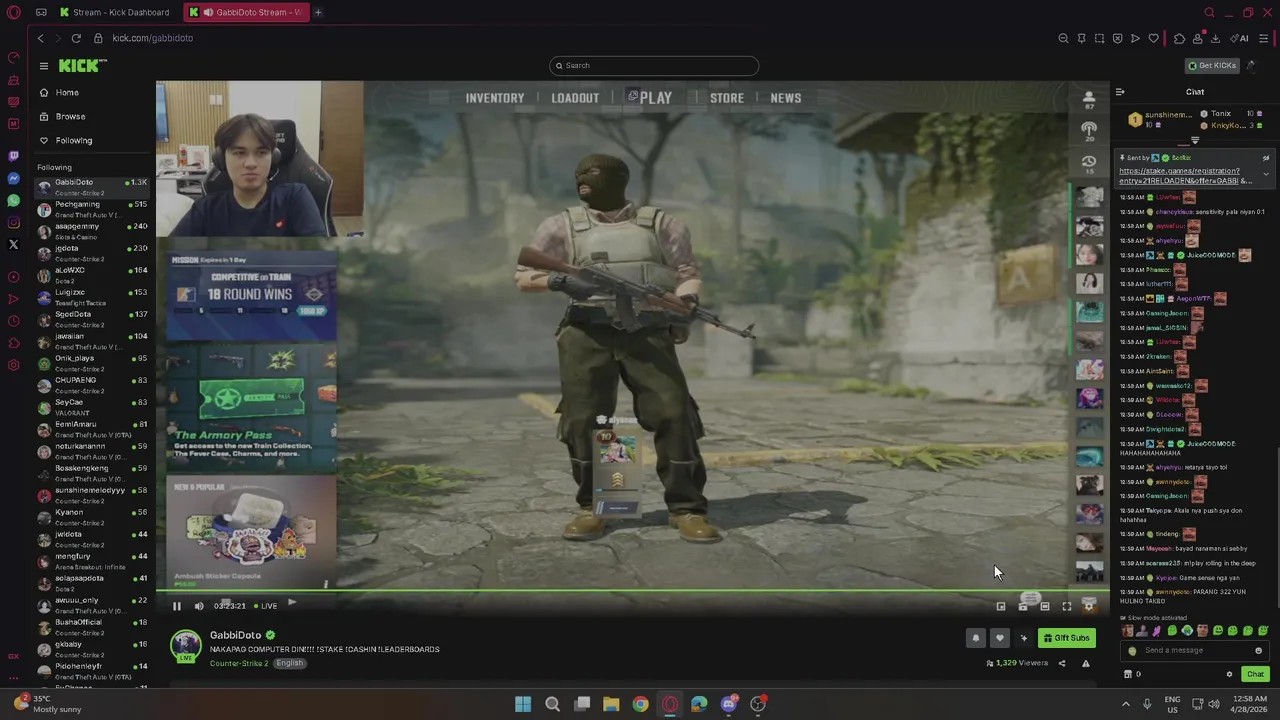Show hidden system tray icons
Screen dimensions: 1280x720
(x=1126, y=704)
